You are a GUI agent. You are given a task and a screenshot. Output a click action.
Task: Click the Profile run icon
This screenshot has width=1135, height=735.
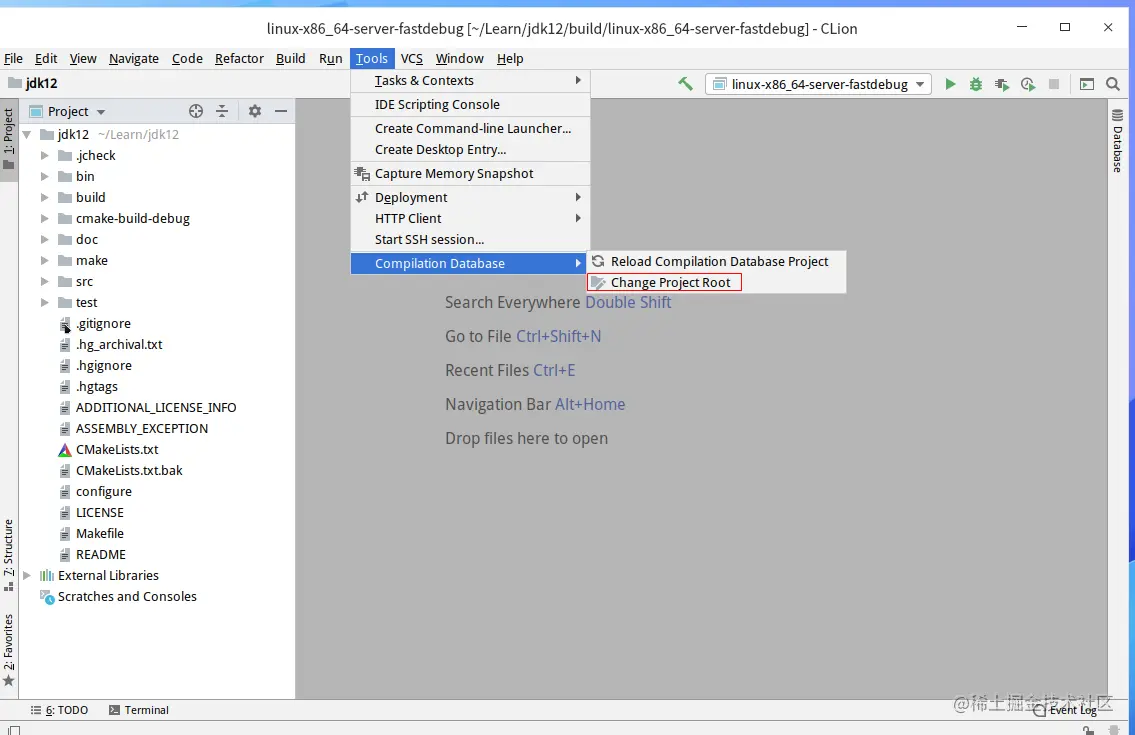click(1028, 84)
